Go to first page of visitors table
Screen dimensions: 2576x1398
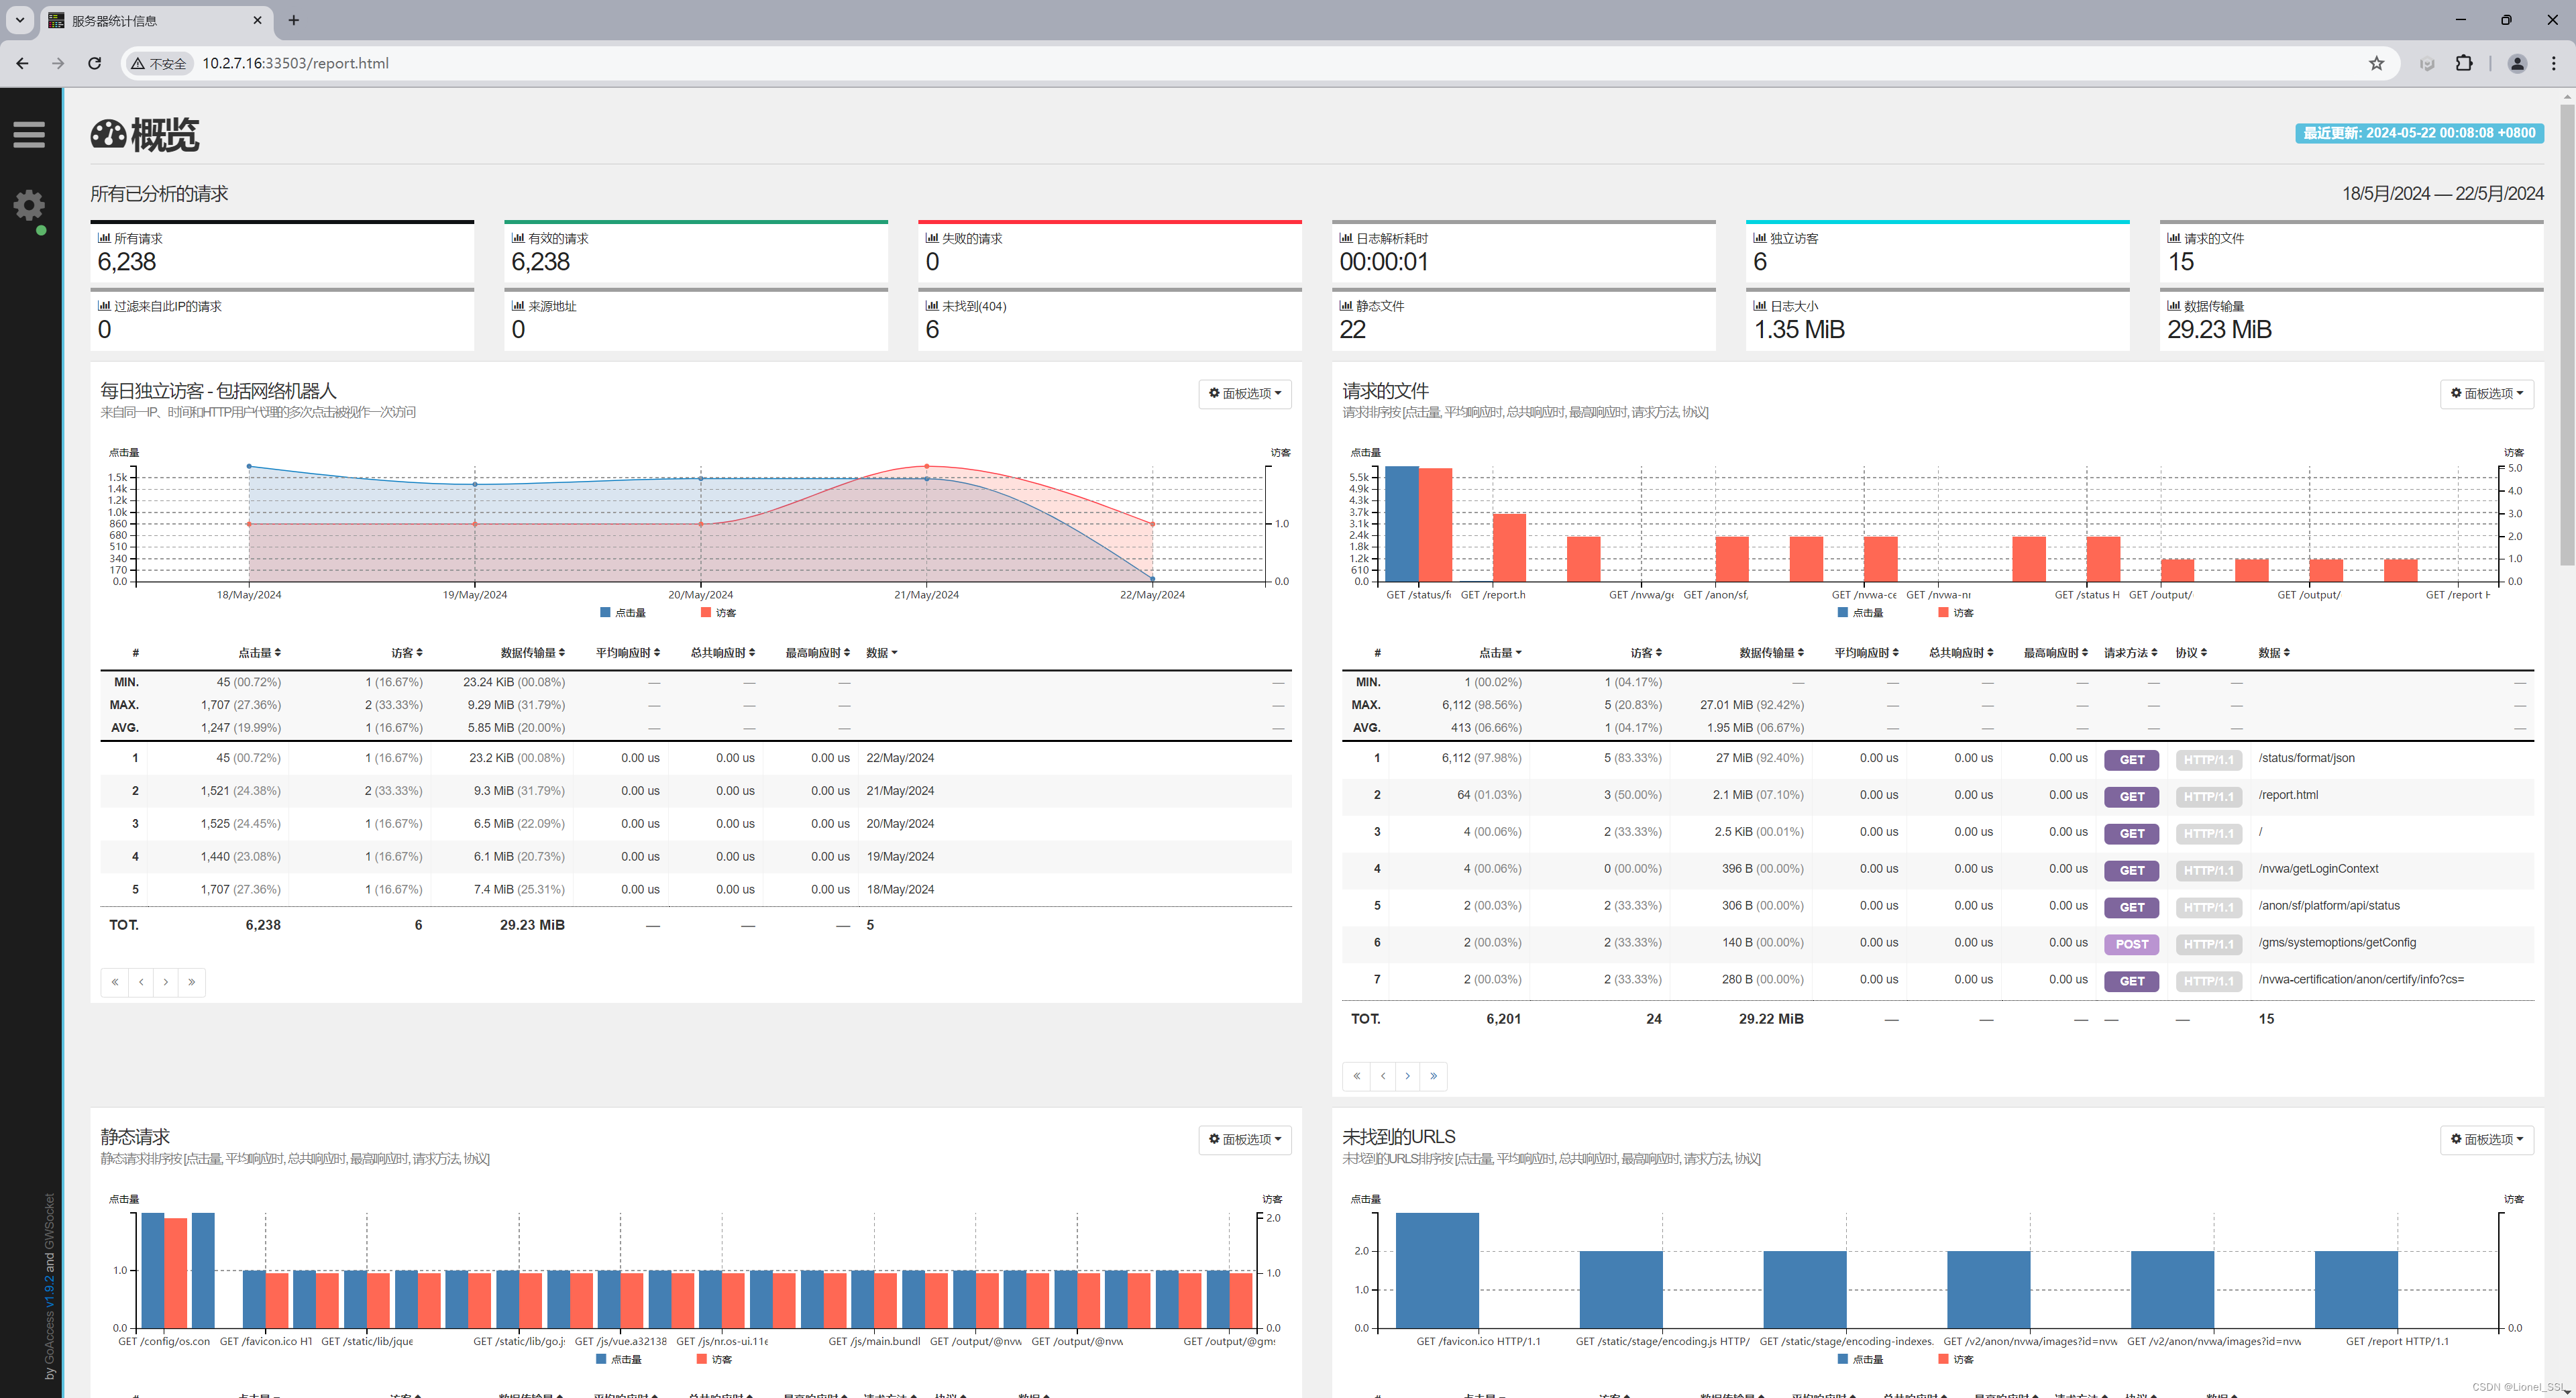click(x=115, y=983)
